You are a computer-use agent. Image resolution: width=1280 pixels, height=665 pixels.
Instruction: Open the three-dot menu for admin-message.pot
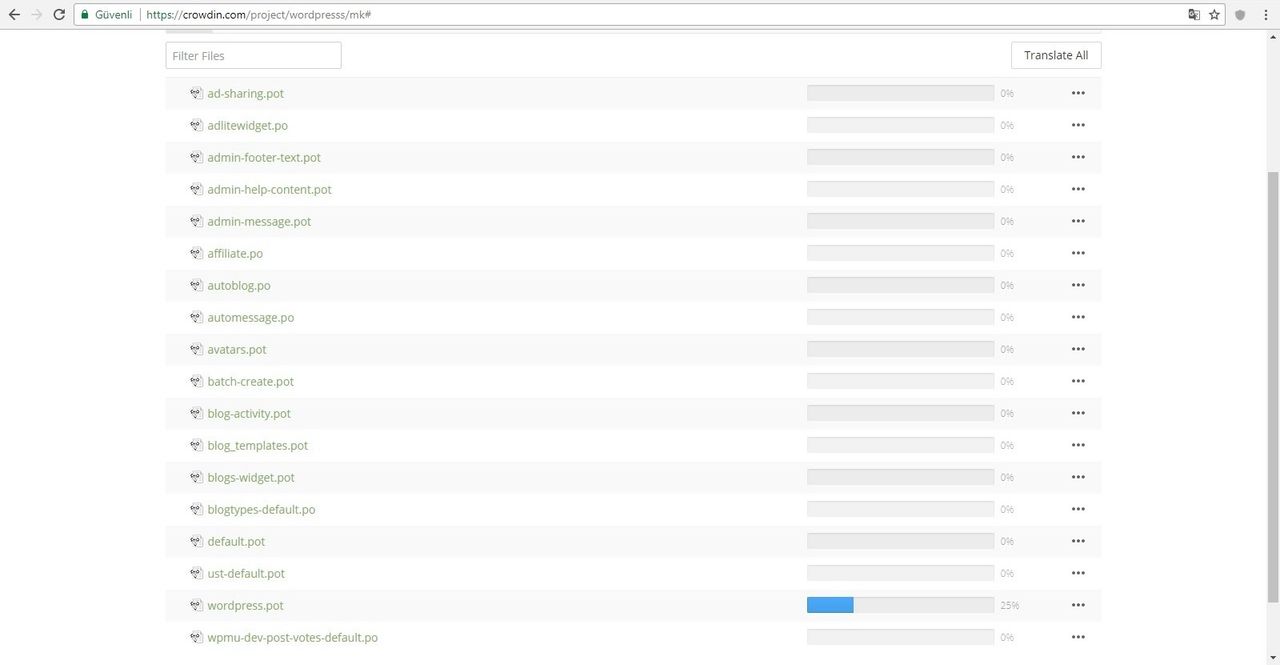[1078, 221]
